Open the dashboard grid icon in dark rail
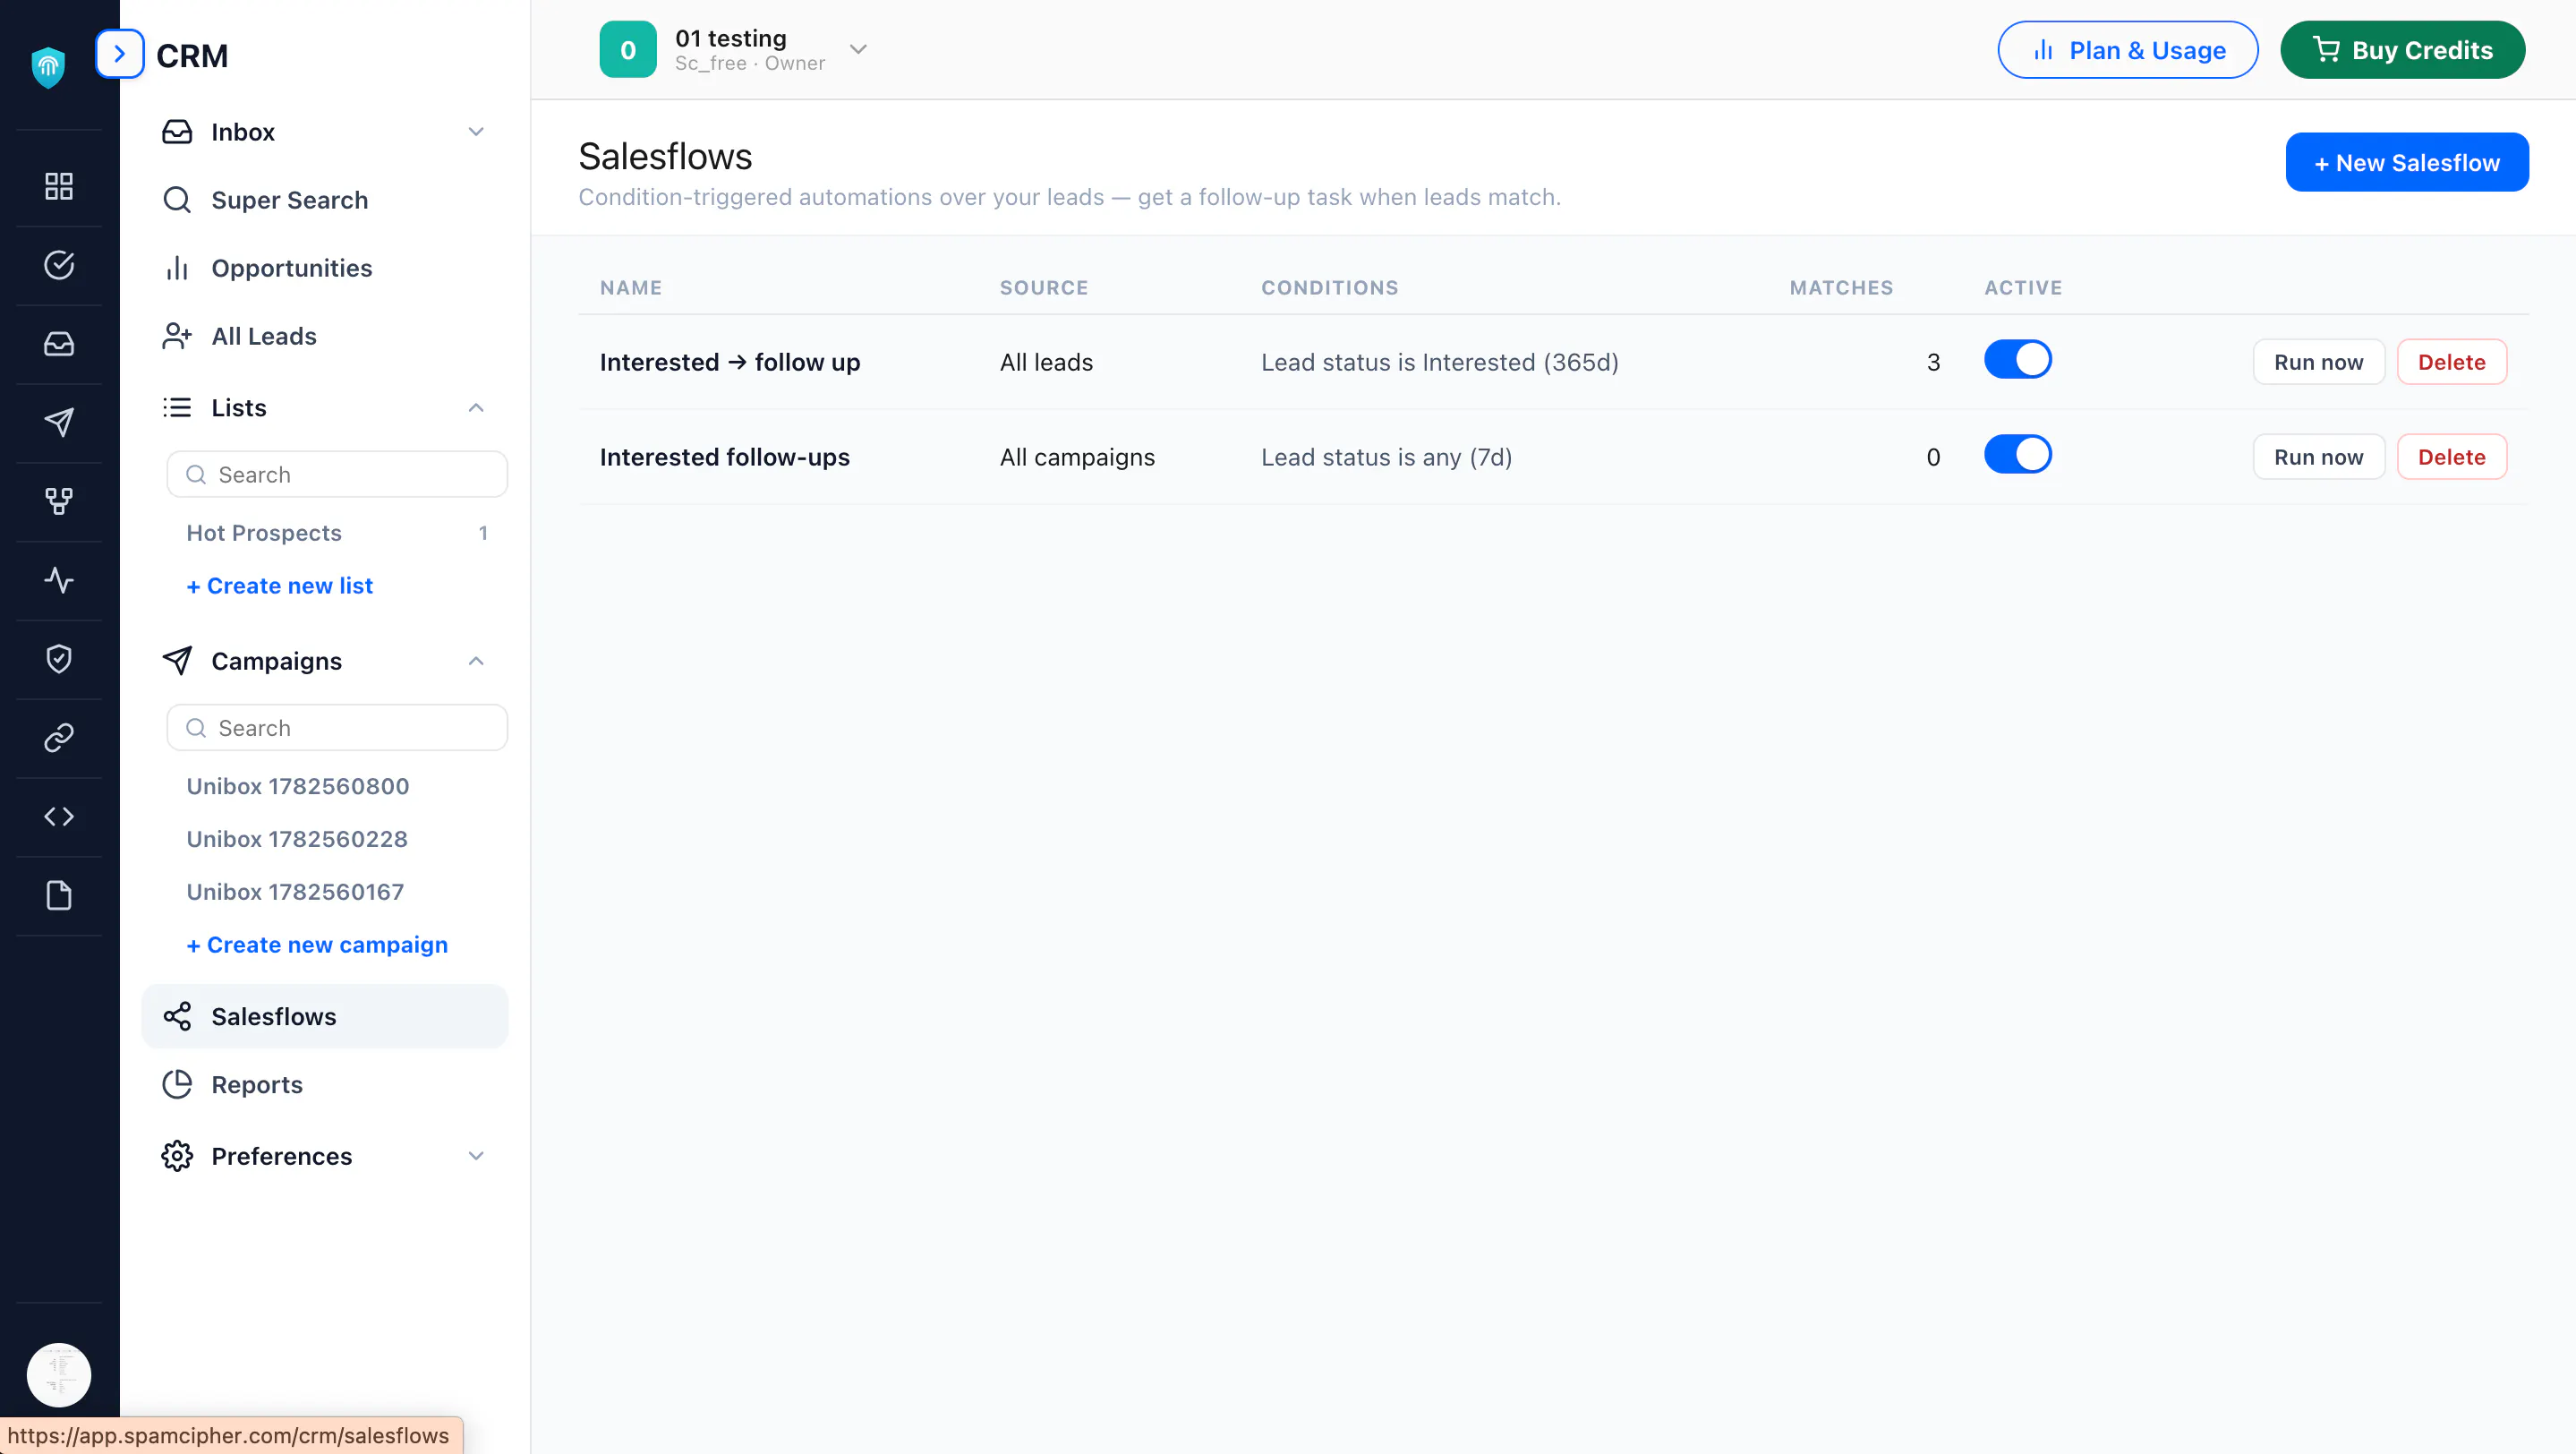The width and height of the screenshot is (2576, 1454). 59,186
